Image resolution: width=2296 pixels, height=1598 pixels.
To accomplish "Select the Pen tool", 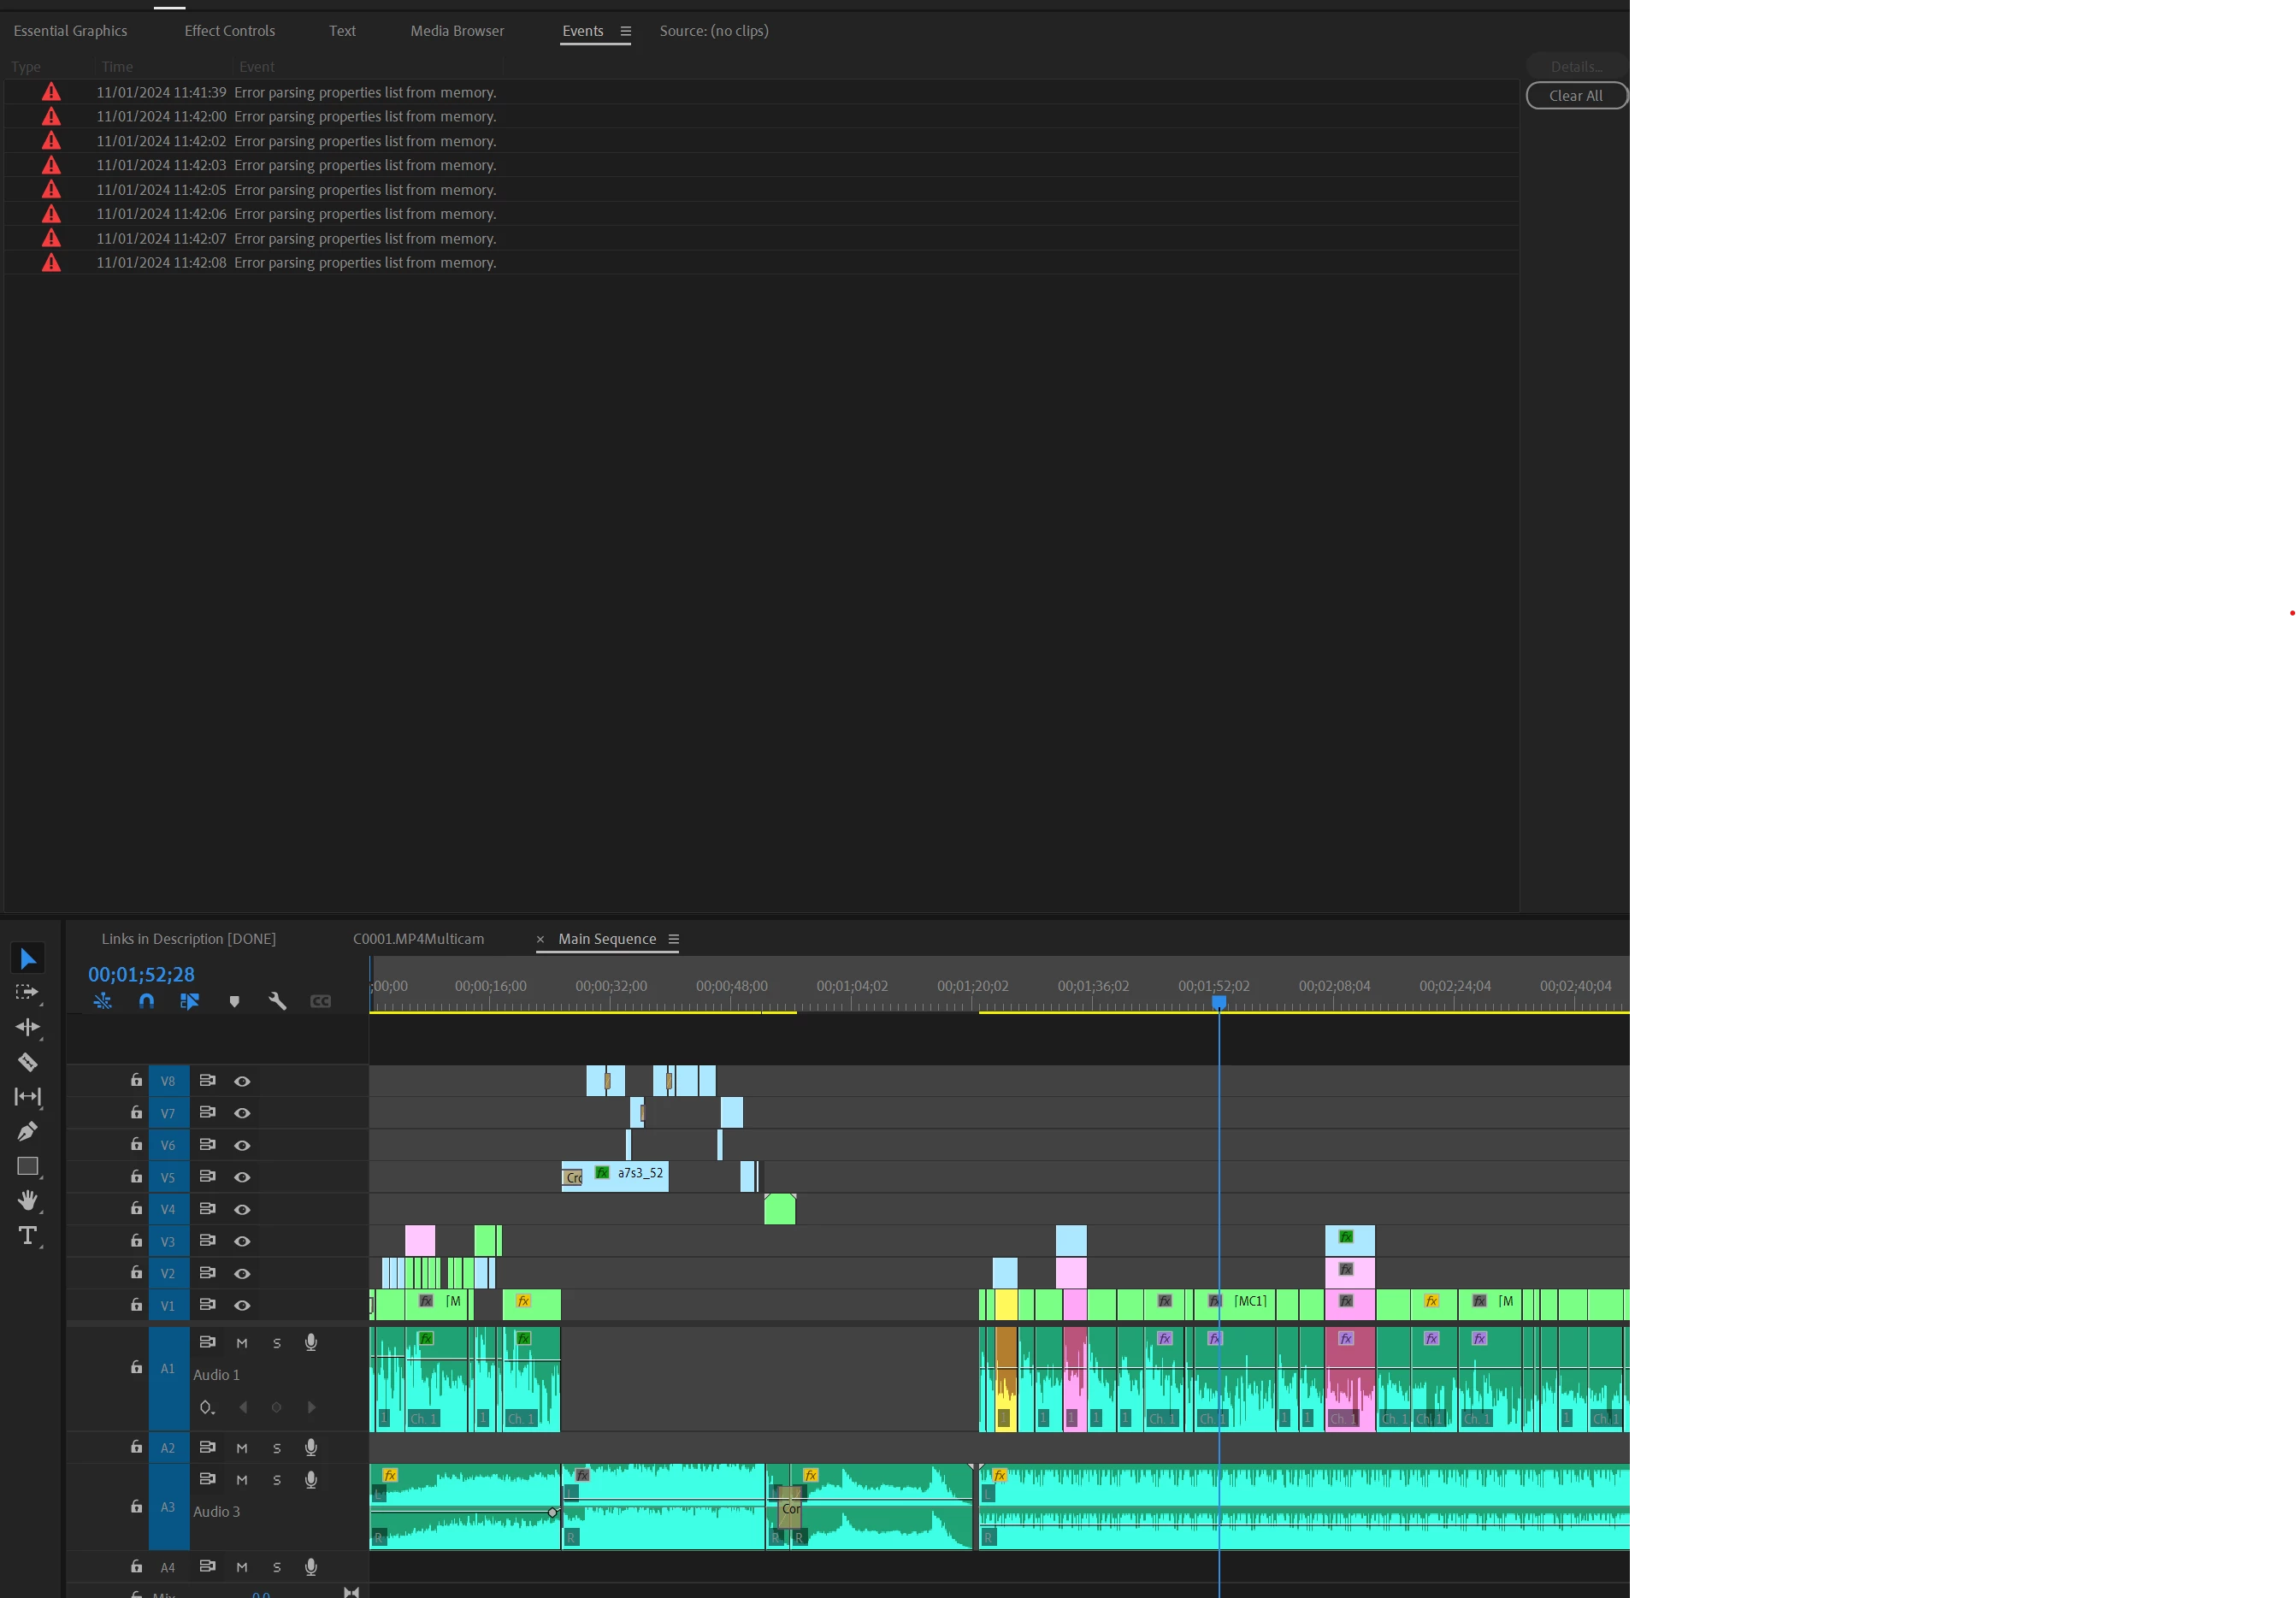I will click(27, 1131).
